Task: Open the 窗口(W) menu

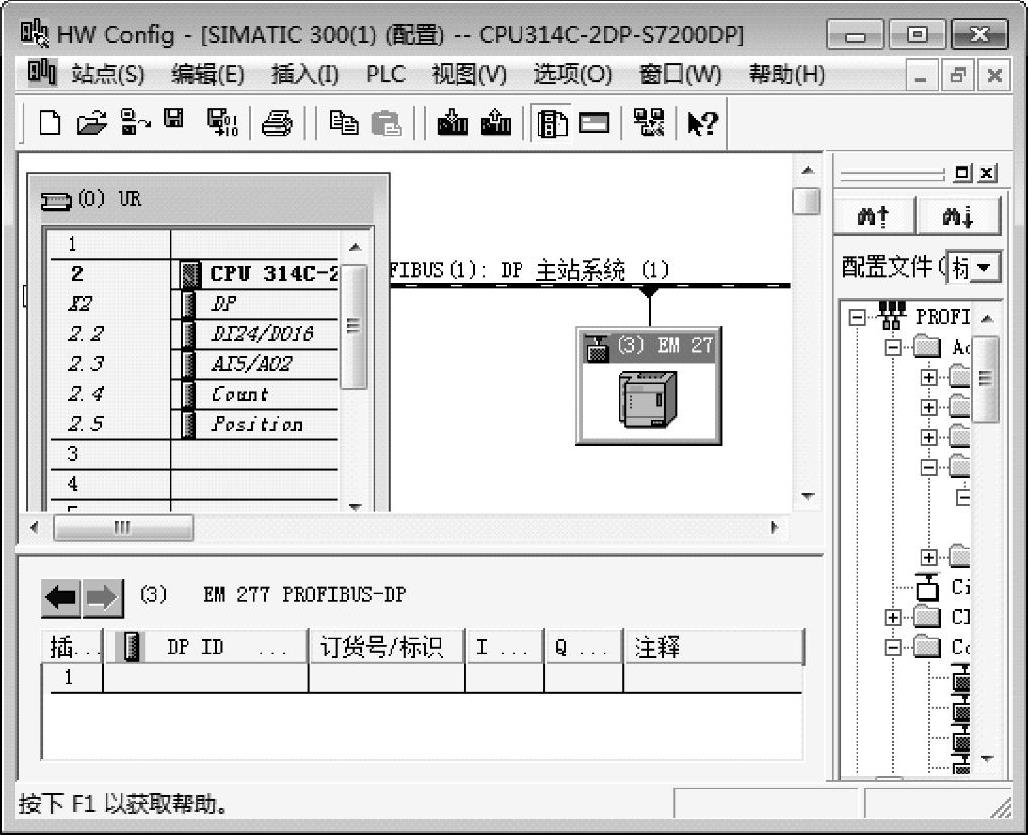Action: [680, 74]
